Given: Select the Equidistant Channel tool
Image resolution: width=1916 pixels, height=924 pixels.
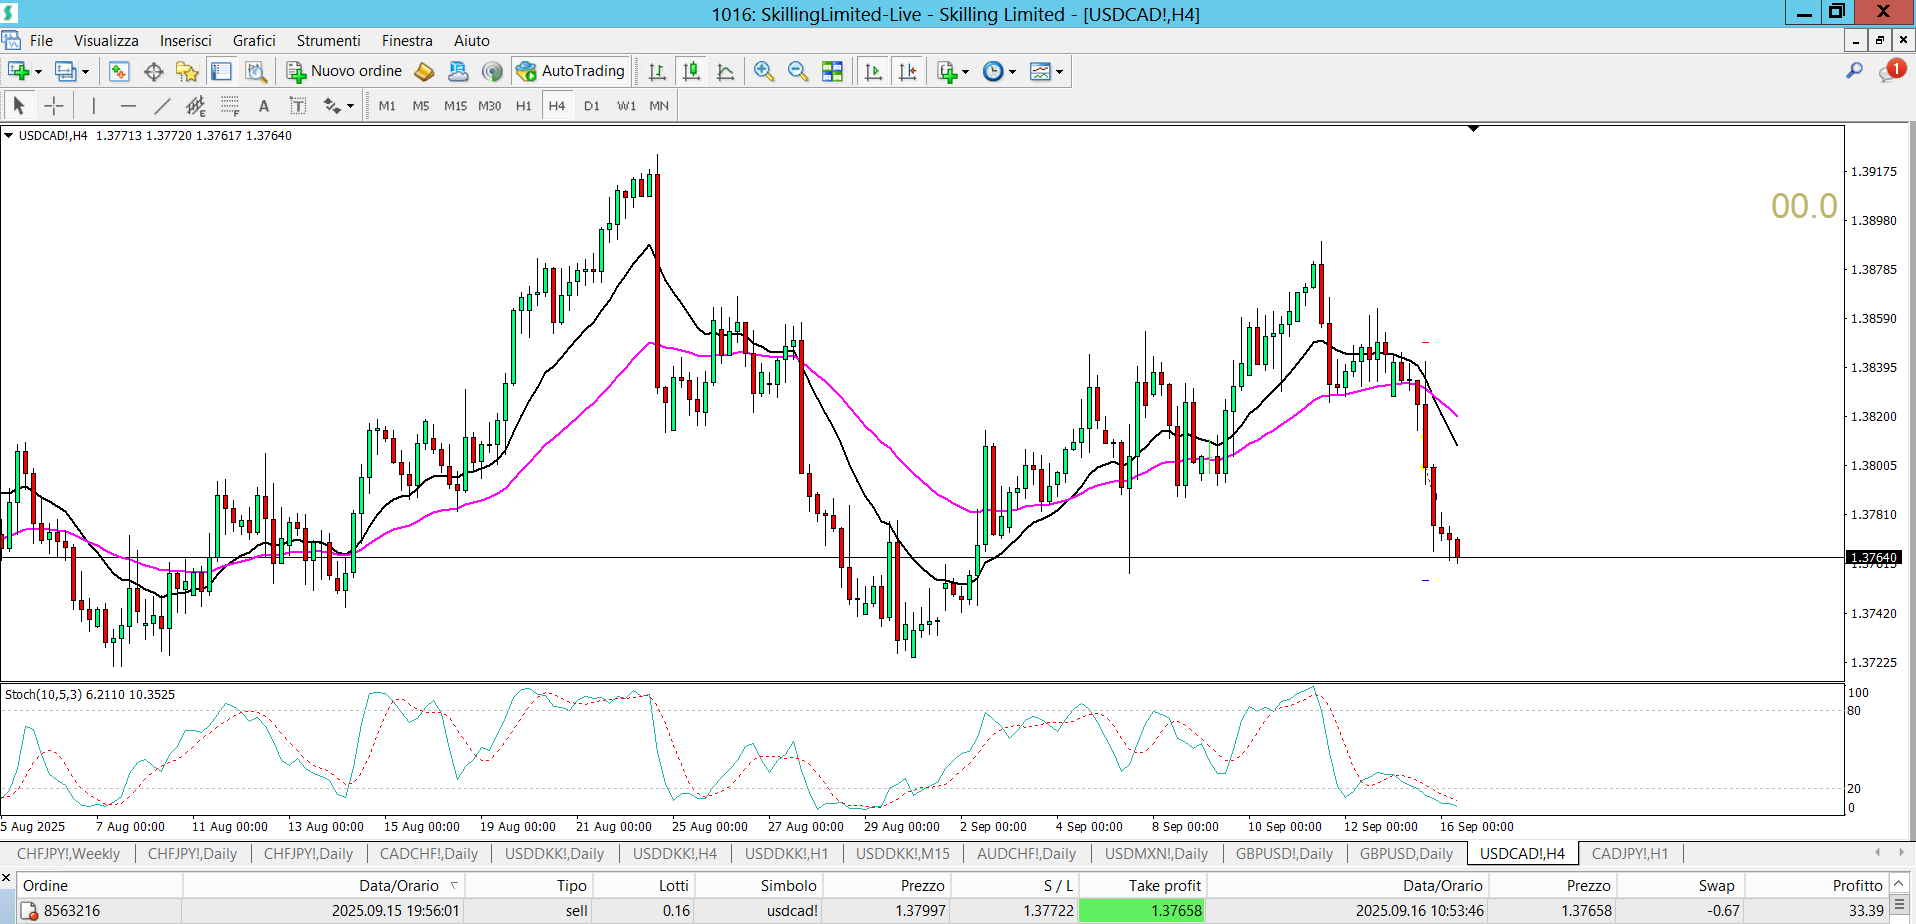Looking at the screenshot, I should (196, 105).
